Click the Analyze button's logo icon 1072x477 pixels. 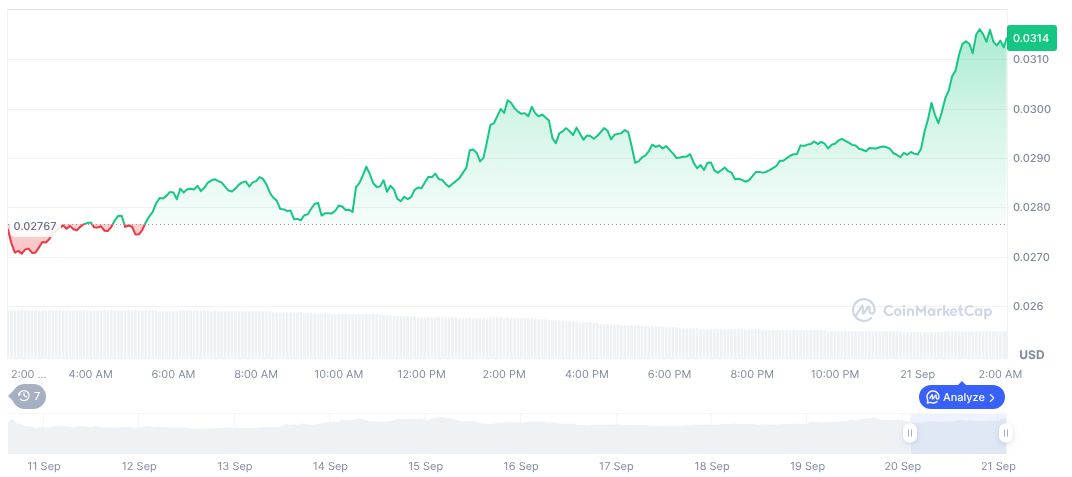coord(932,397)
